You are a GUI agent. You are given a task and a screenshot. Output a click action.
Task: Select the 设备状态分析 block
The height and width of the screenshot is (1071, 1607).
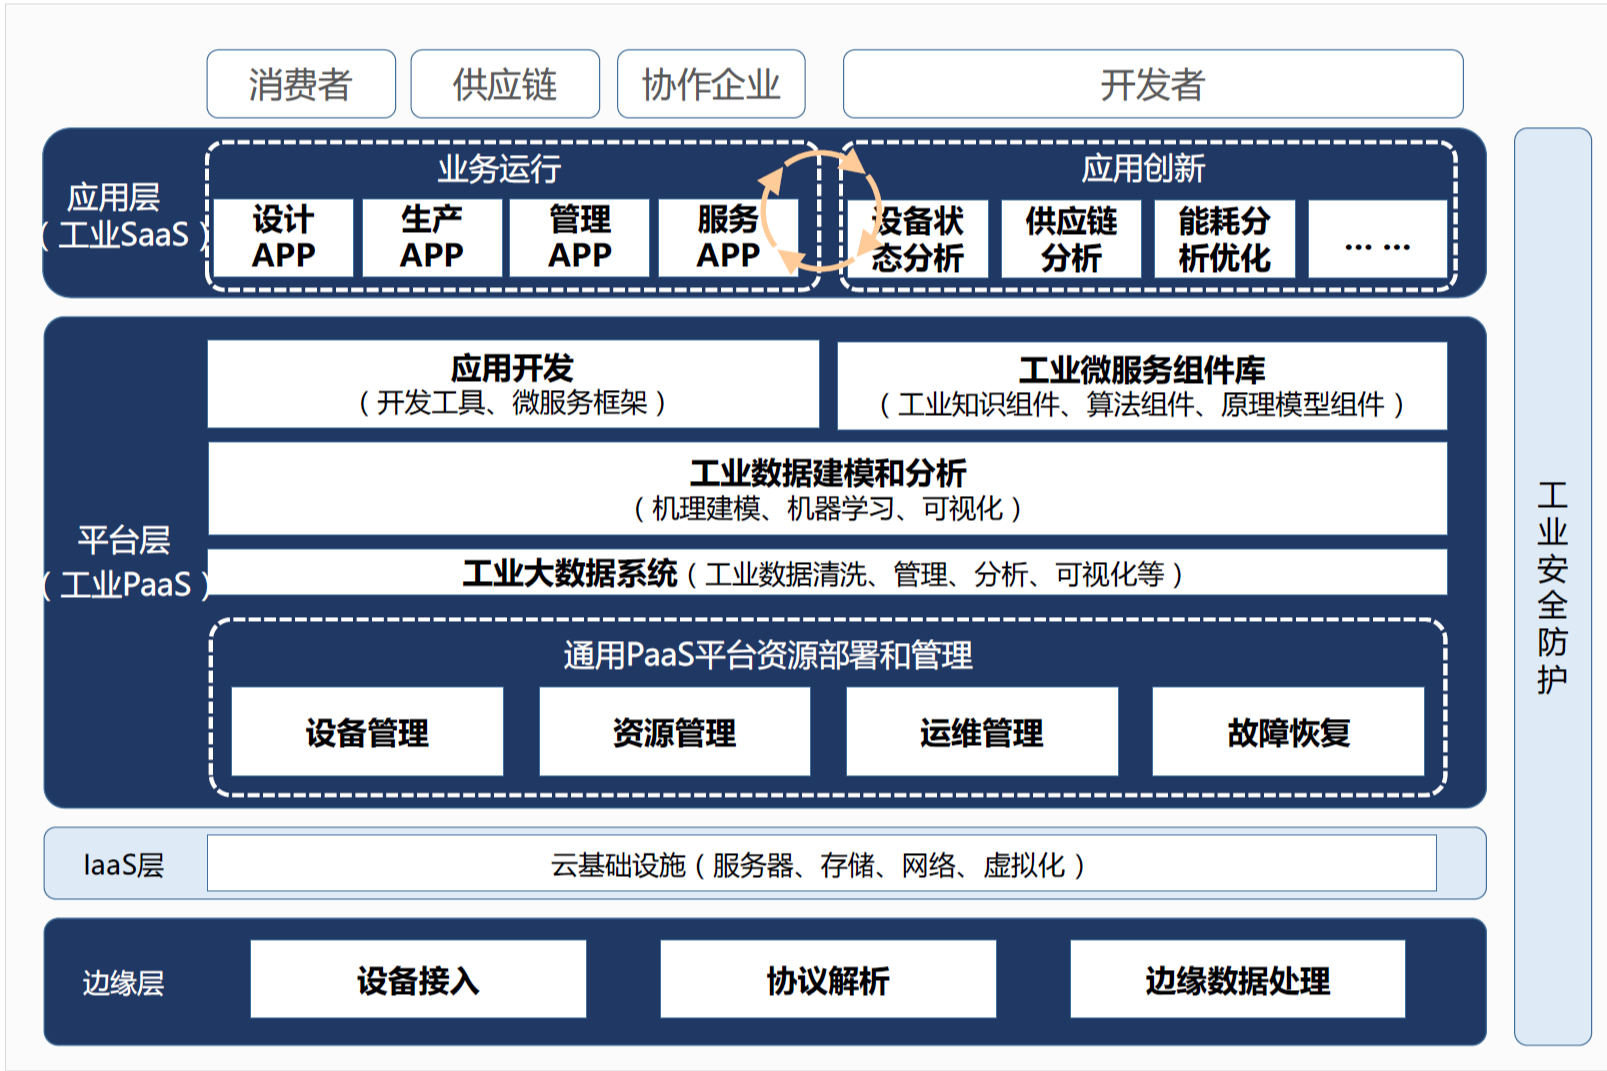[x=918, y=239]
